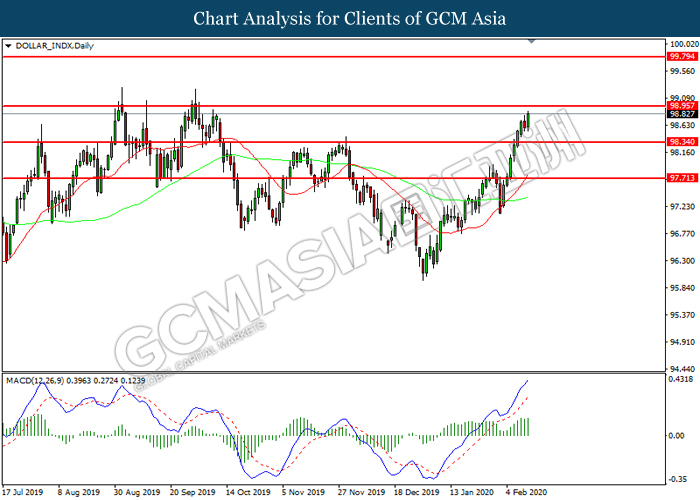
Task: Select the 30 Aug 2019 date label
Action: (x=137, y=492)
